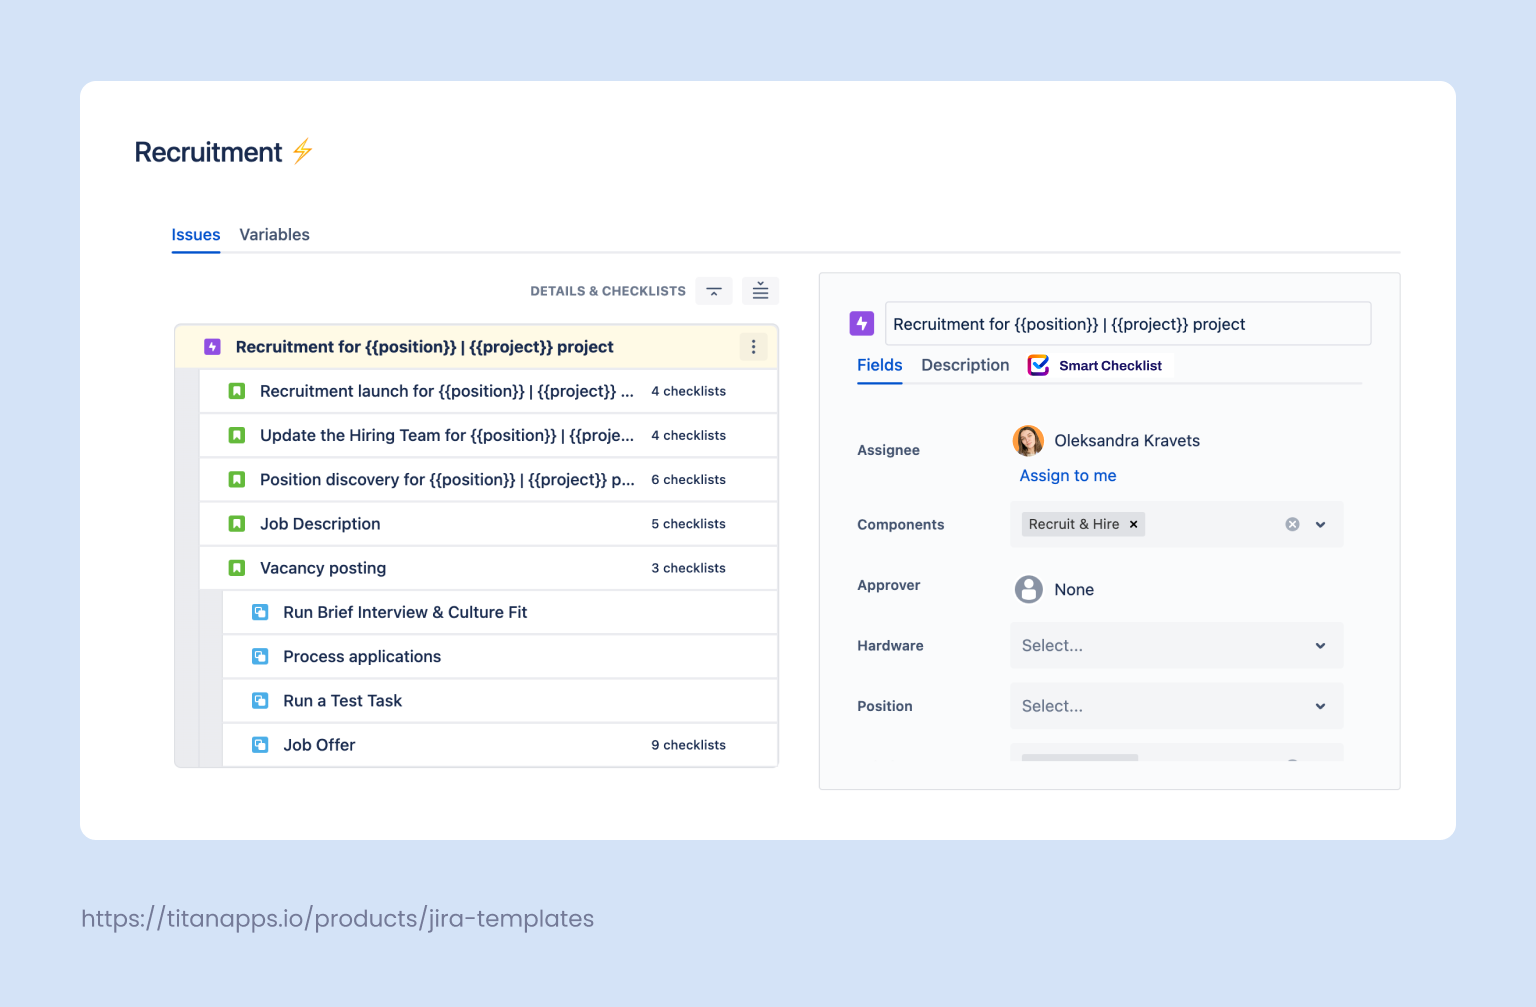
Task: Click inside the issue summary text field
Action: 1128,323
